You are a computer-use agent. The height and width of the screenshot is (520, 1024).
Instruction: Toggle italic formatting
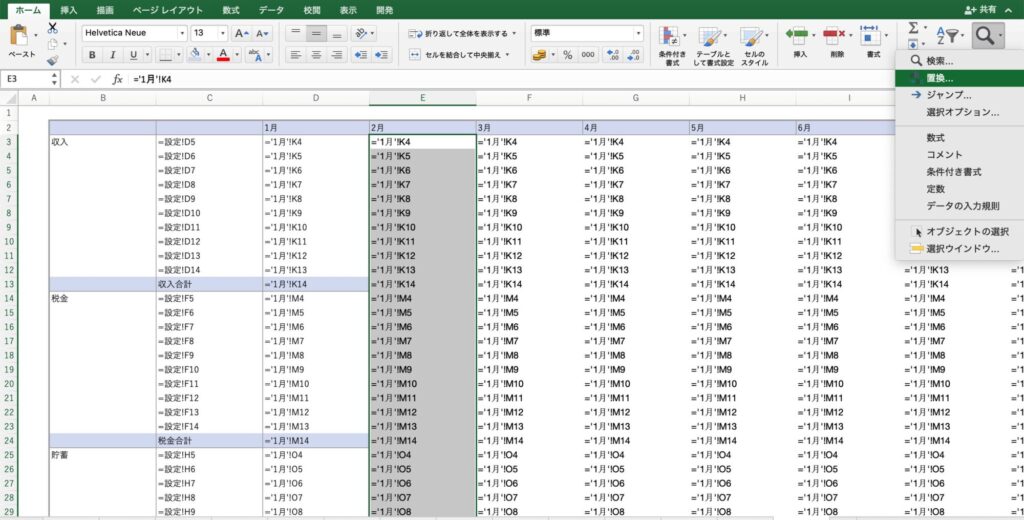(115, 55)
